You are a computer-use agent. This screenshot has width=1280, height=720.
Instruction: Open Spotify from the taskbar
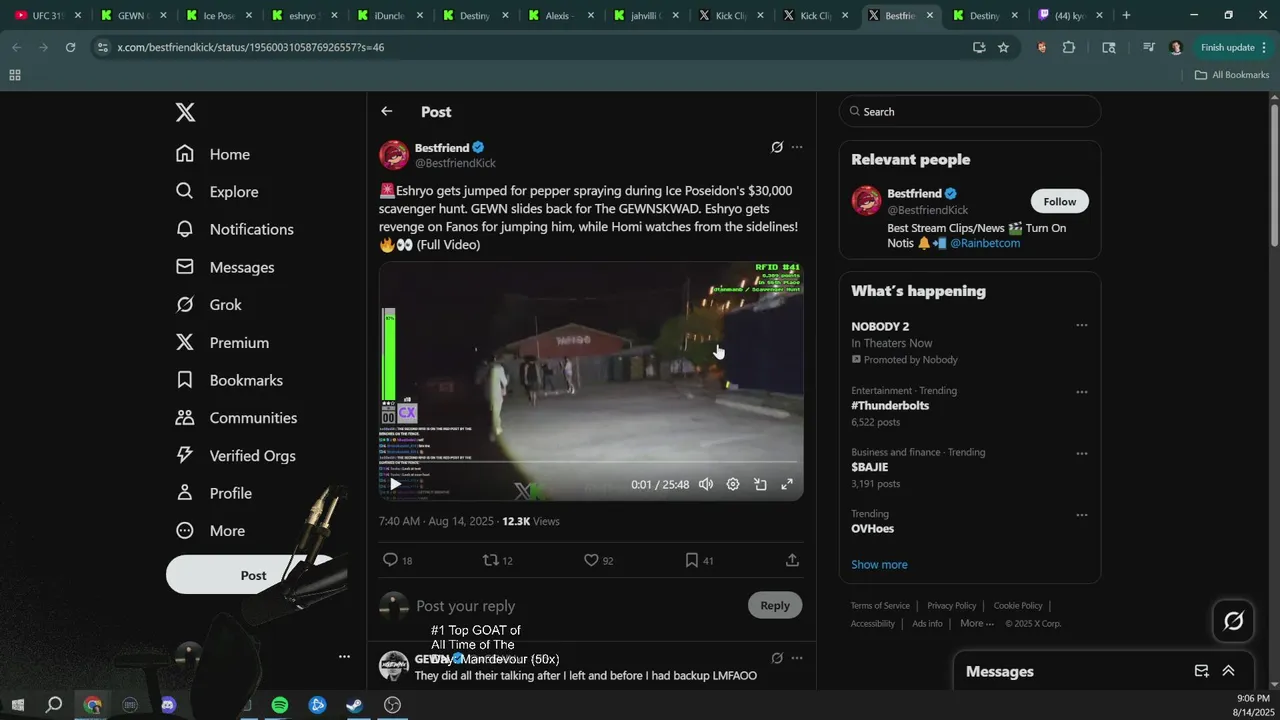(x=280, y=705)
